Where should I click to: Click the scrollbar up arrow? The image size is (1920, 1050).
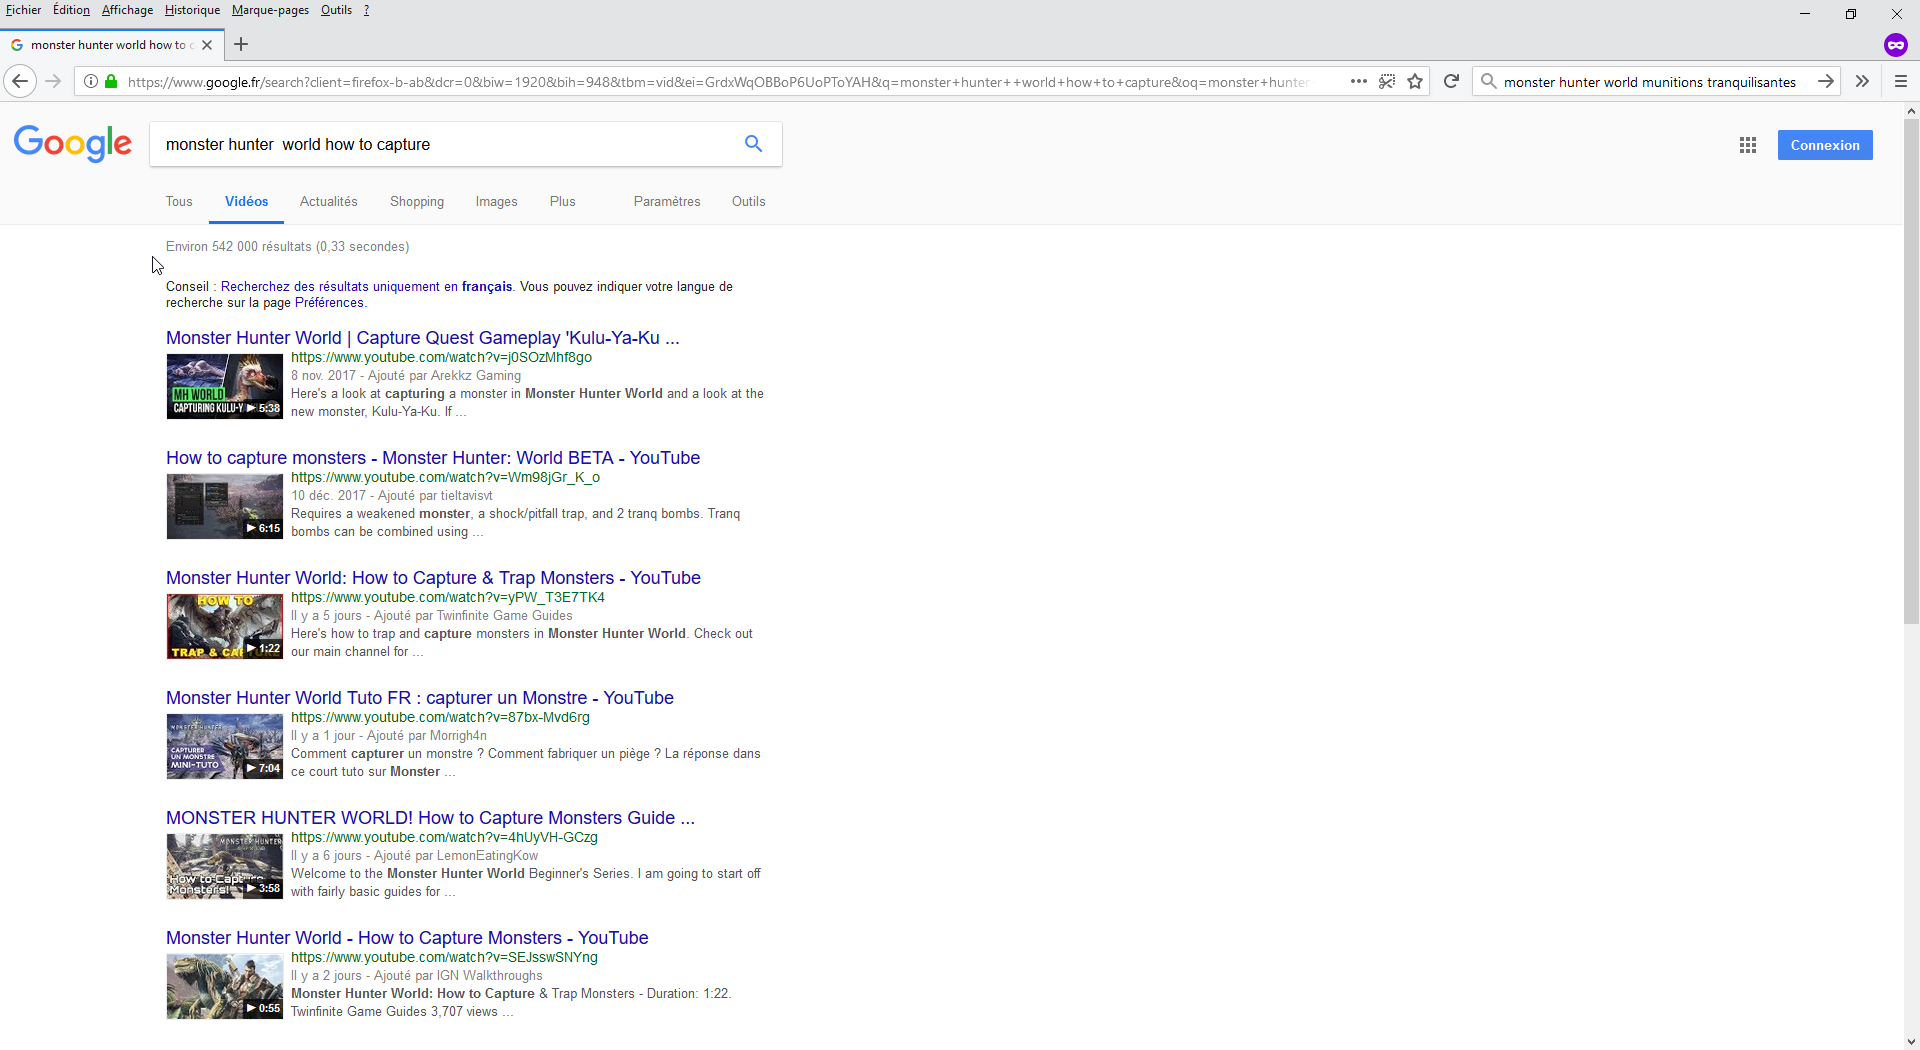pos(1911,111)
